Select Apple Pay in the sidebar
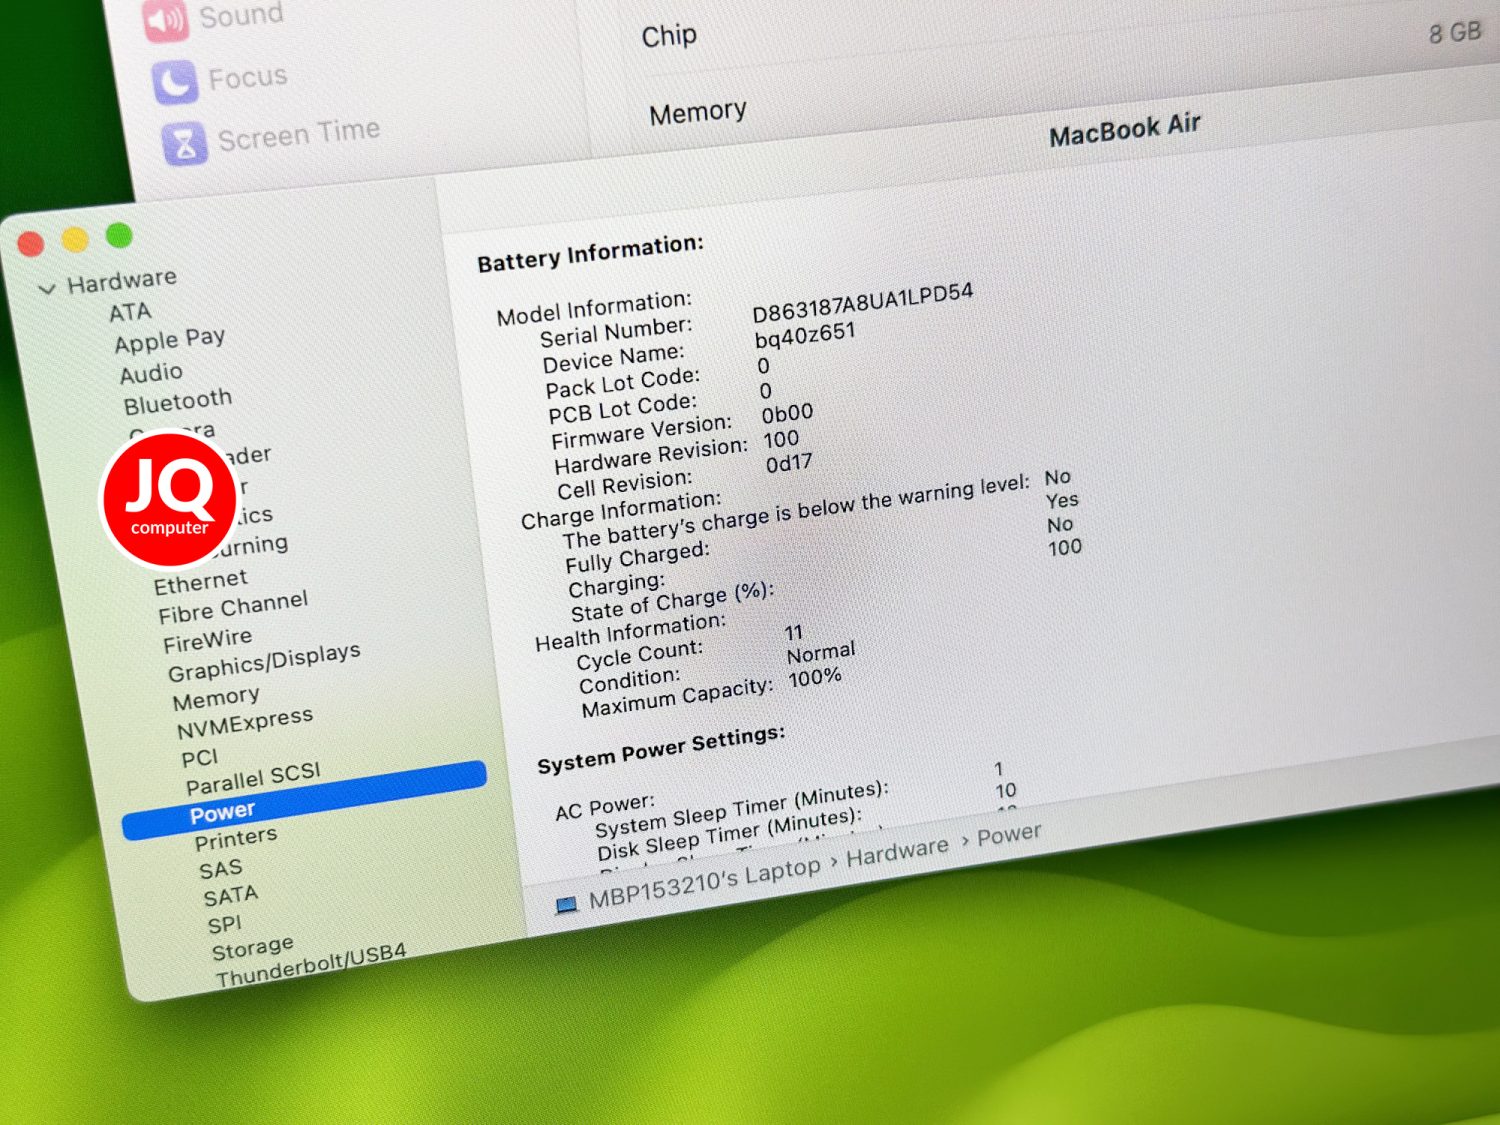1500x1125 pixels. (x=169, y=340)
